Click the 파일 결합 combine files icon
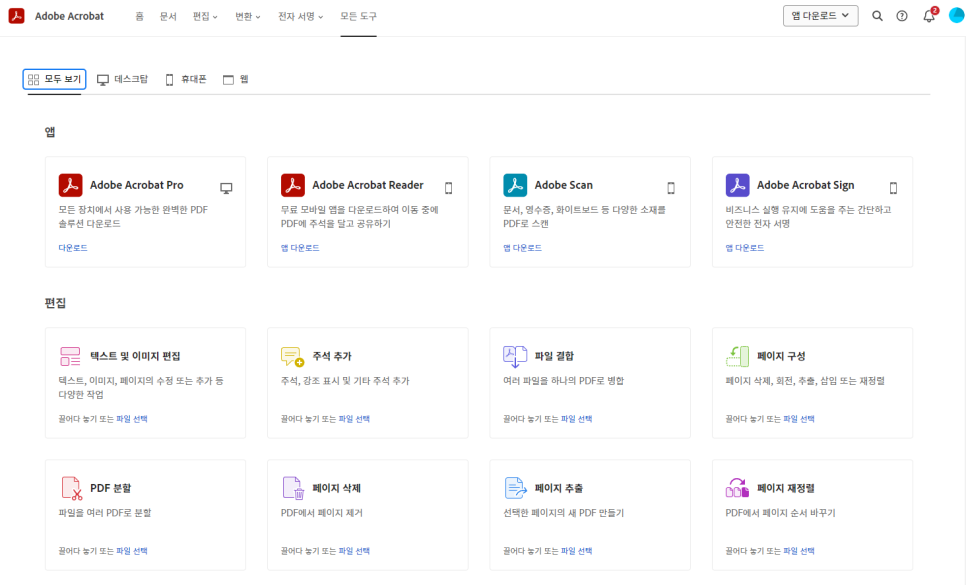 point(515,357)
